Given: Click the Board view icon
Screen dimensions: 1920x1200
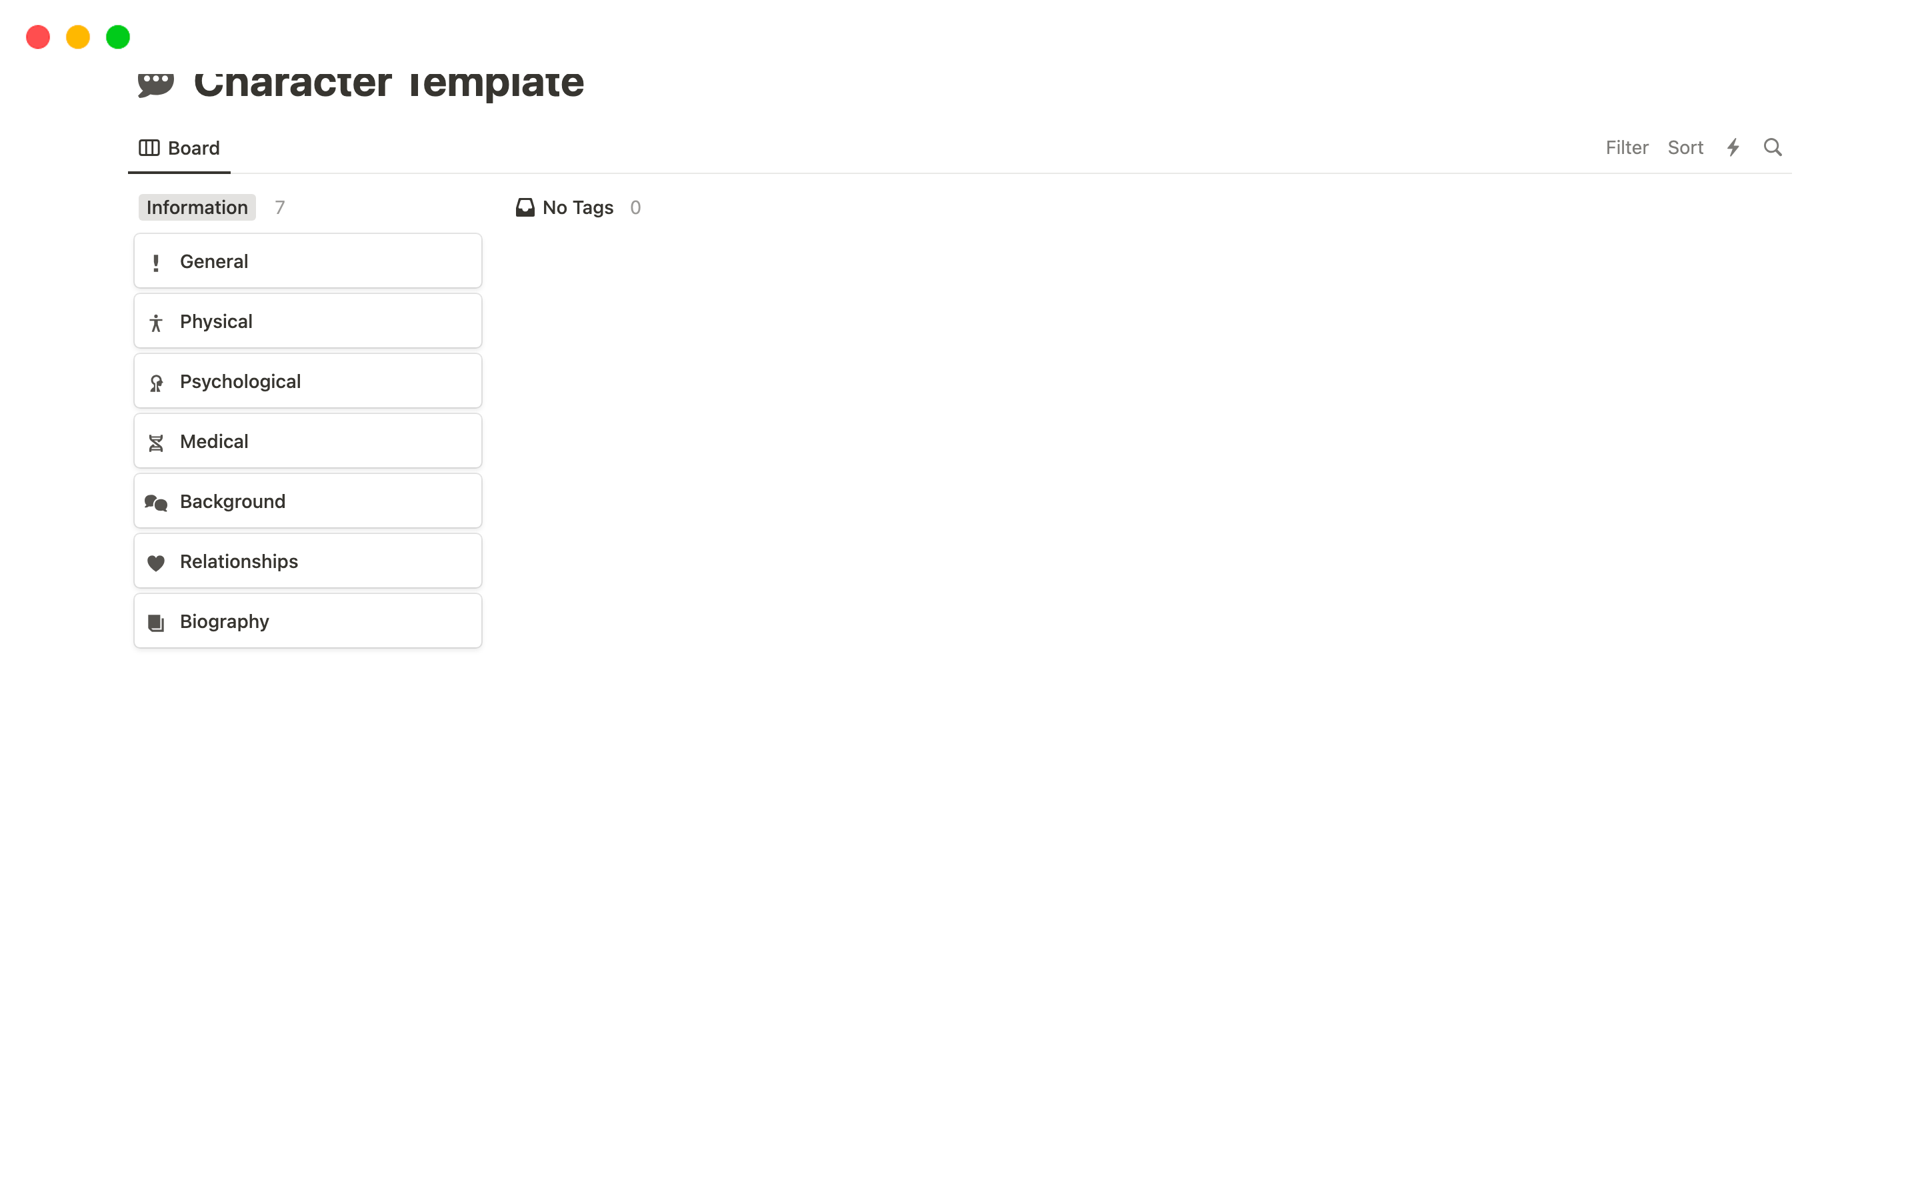Looking at the screenshot, I should [x=148, y=148].
